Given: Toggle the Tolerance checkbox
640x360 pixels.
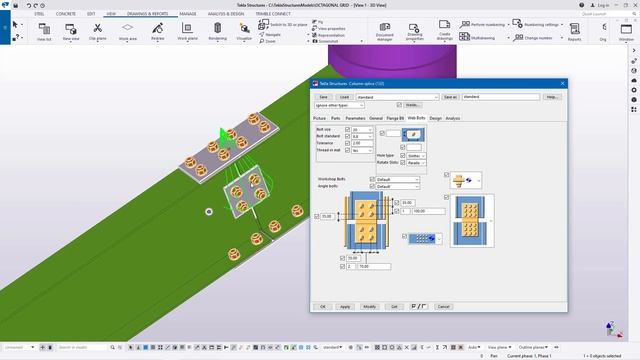Looking at the screenshot, I should point(347,143).
